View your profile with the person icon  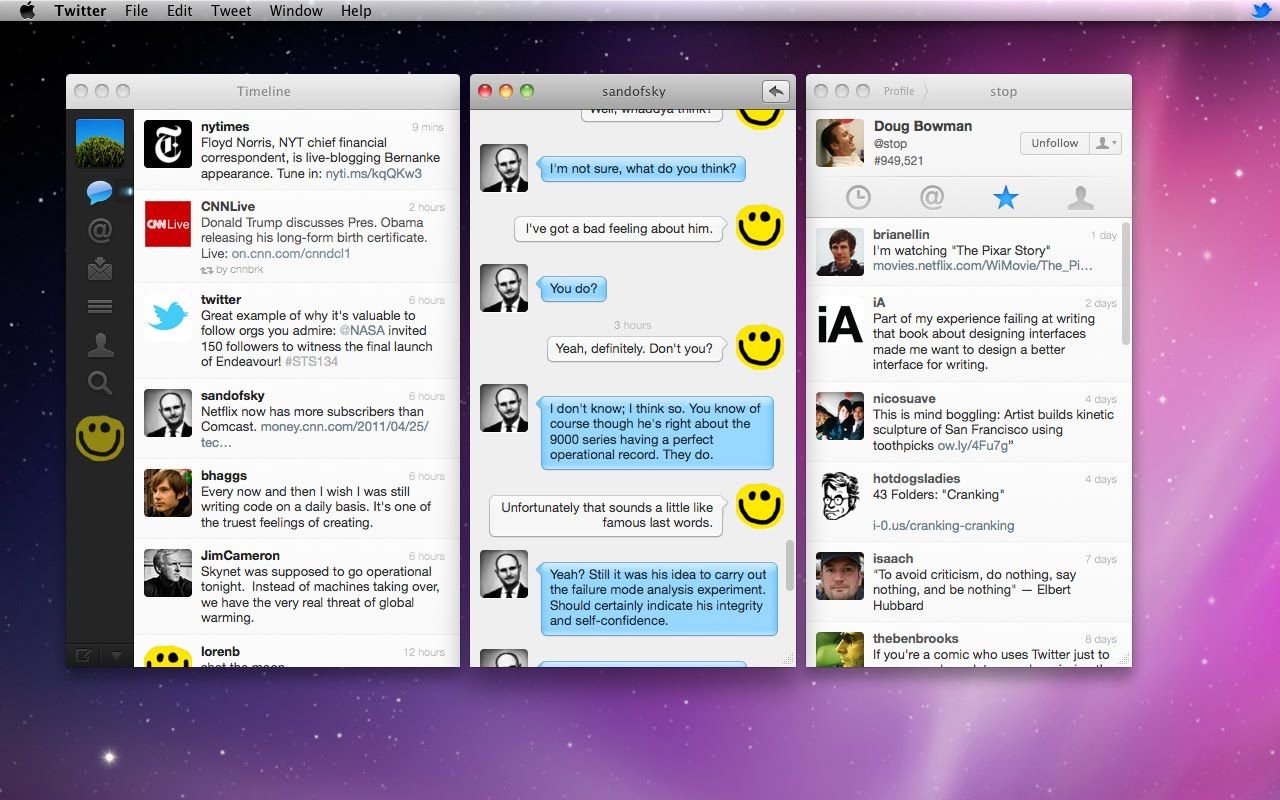click(100, 344)
